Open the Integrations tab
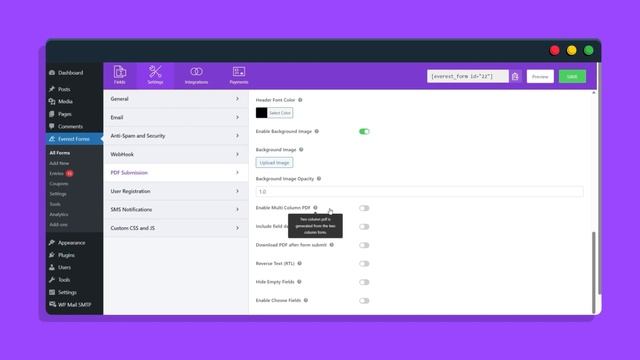Image resolution: width=640 pixels, height=360 pixels. (x=196, y=75)
